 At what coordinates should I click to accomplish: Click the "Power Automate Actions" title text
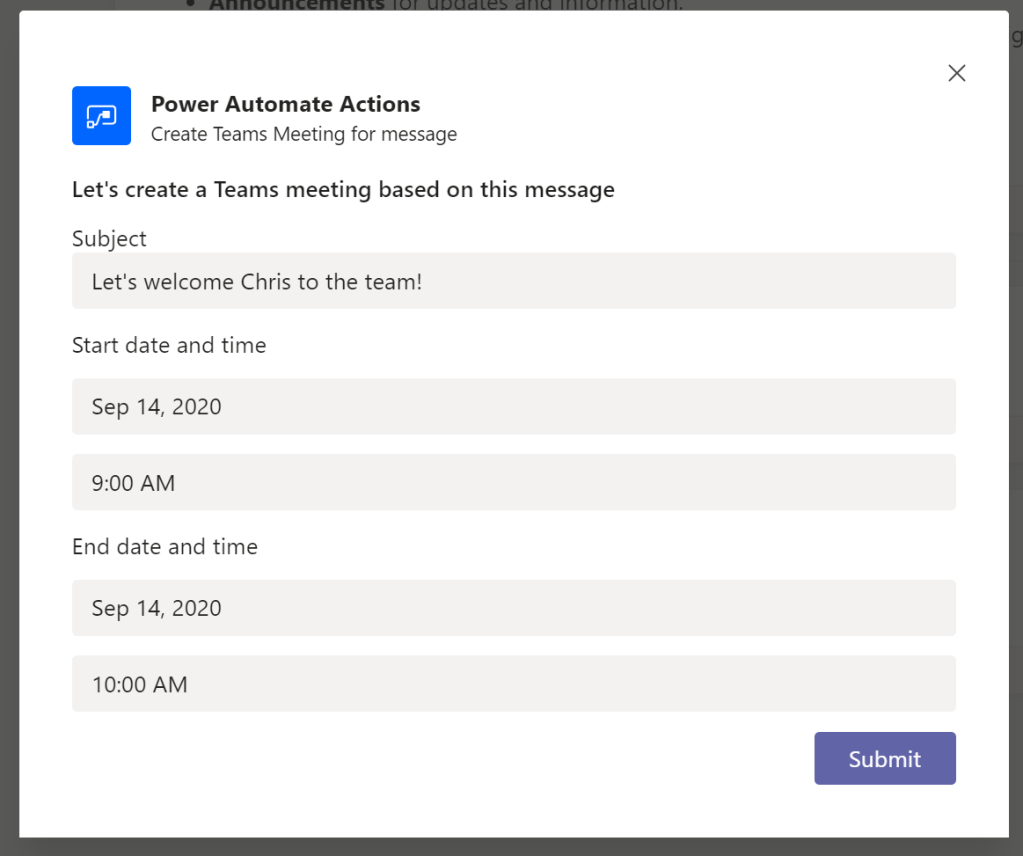pyautogui.click(x=285, y=104)
